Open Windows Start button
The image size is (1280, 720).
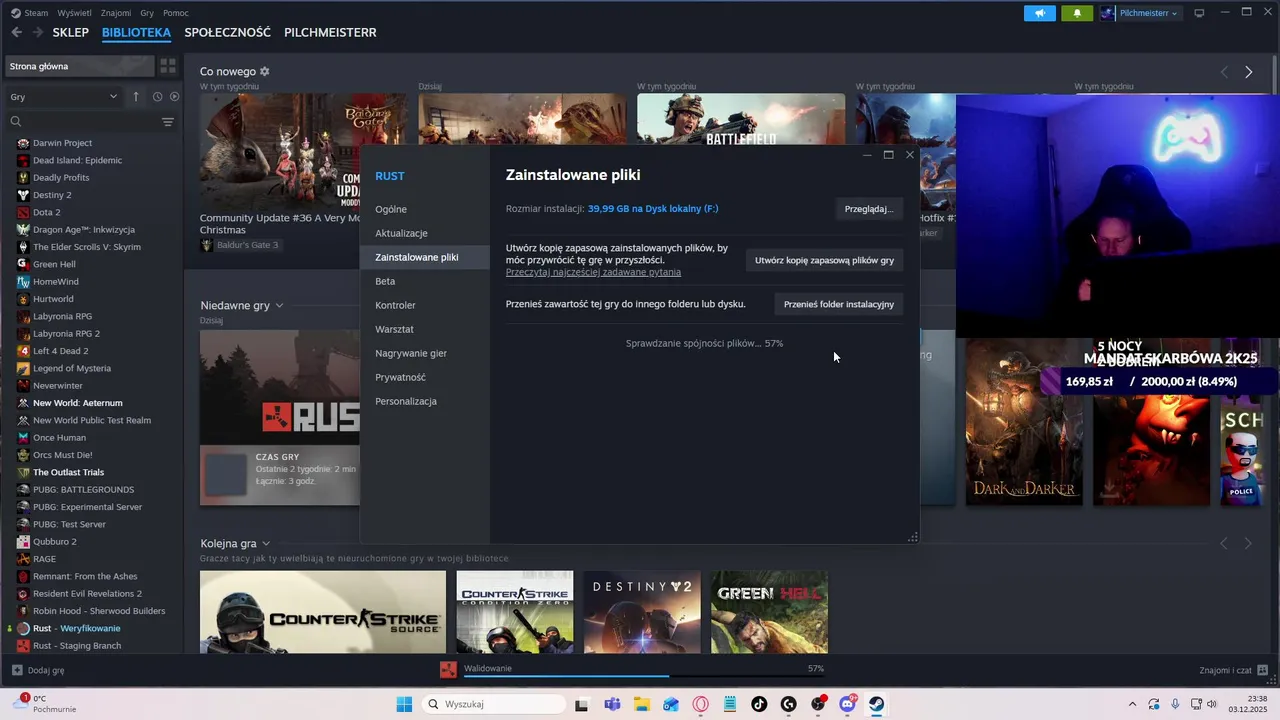(x=404, y=704)
